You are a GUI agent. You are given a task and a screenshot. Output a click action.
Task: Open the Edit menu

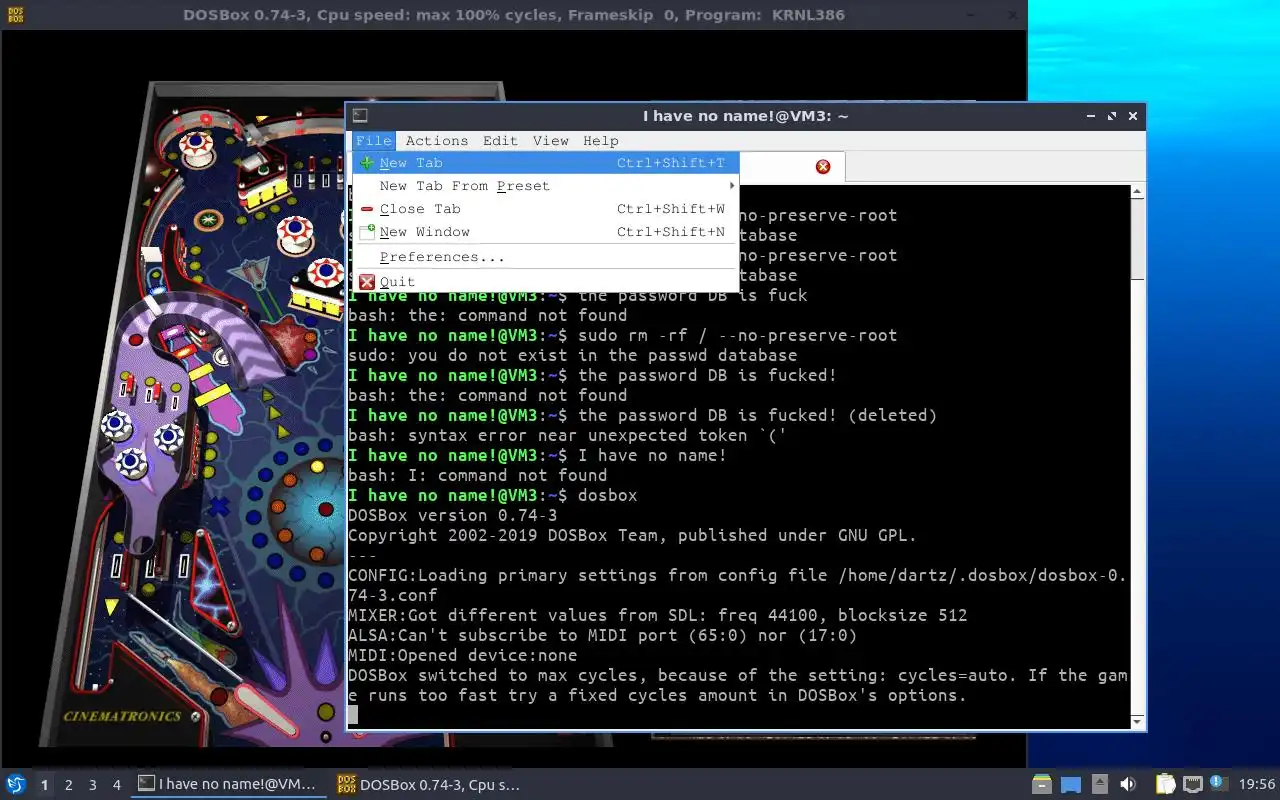tap(500, 141)
